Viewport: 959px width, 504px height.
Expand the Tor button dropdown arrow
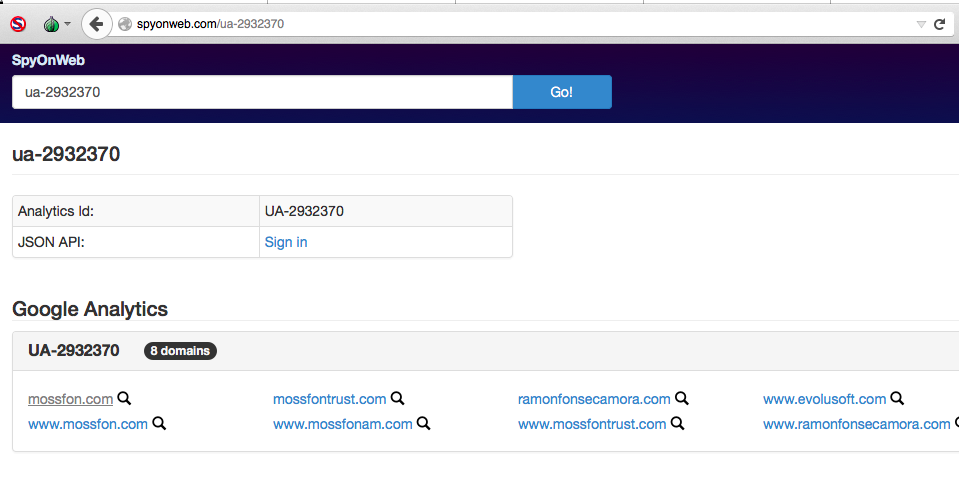pyautogui.click(x=67, y=24)
